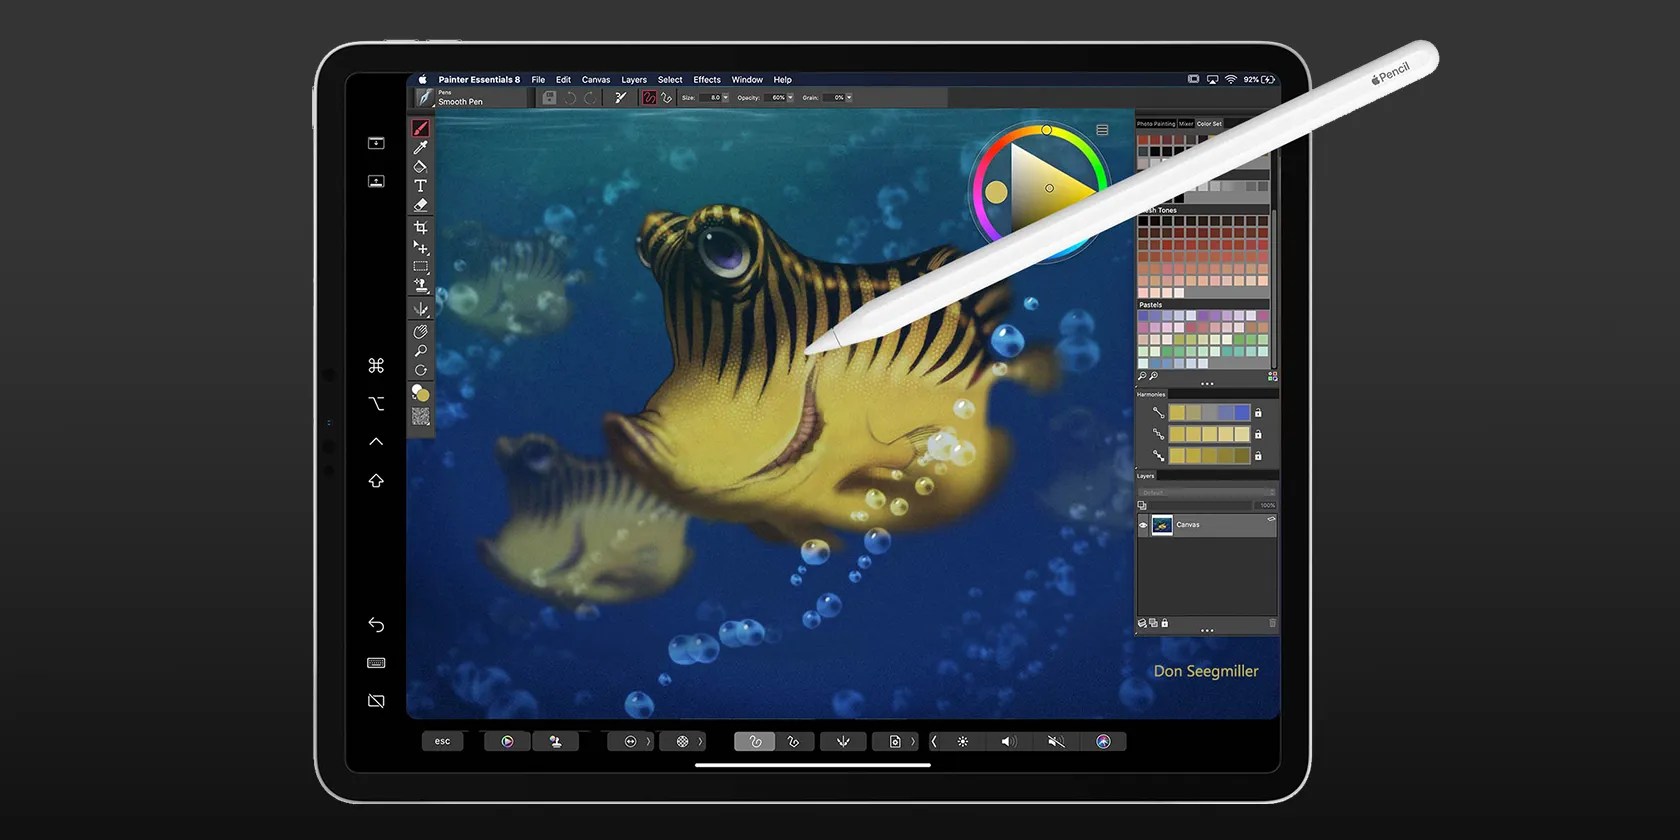This screenshot has height=840, width=1680.
Task: Click the saturation triangle handle in color wheel
Action: 1049,188
